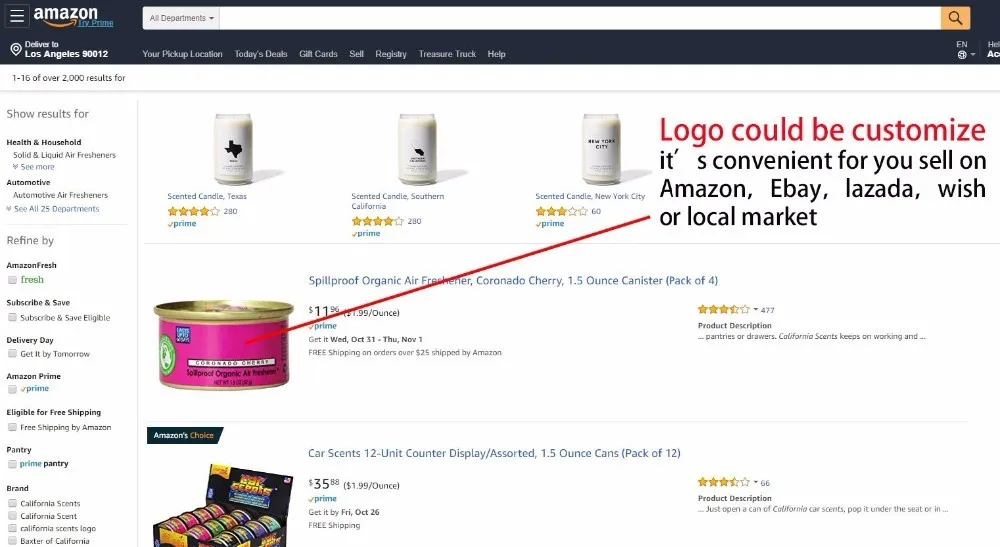
Task: Click the Coronado Cherry air freshener can image
Action: (x=223, y=344)
